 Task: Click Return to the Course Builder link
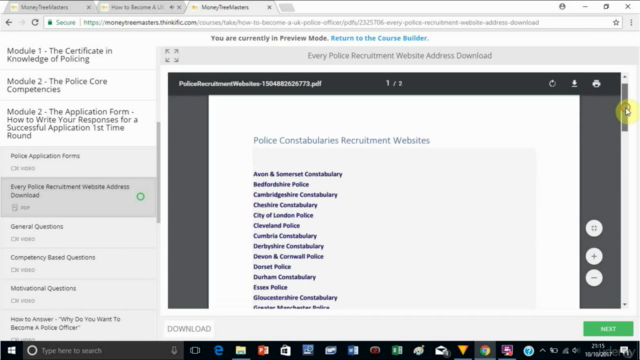click(379, 38)
